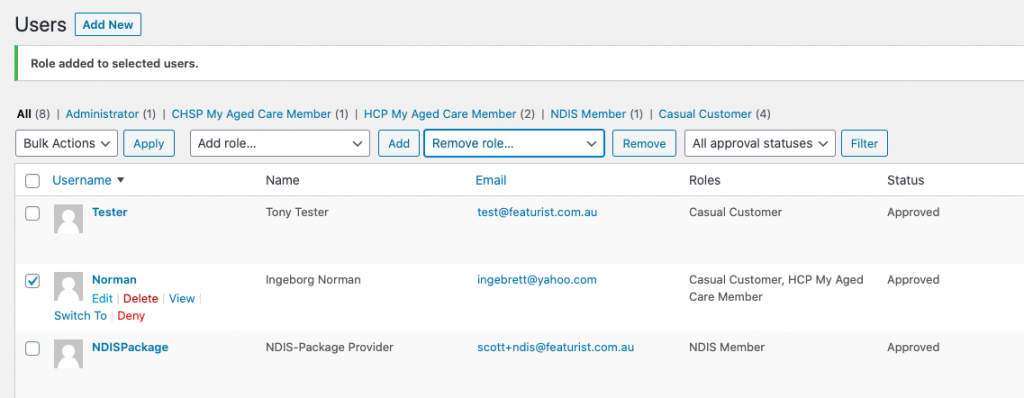Image resolution: width=1024 pixels, height=398 pixels.
Task: Select the NDISPackage user checkbox
Action: [x=32, y=348]
